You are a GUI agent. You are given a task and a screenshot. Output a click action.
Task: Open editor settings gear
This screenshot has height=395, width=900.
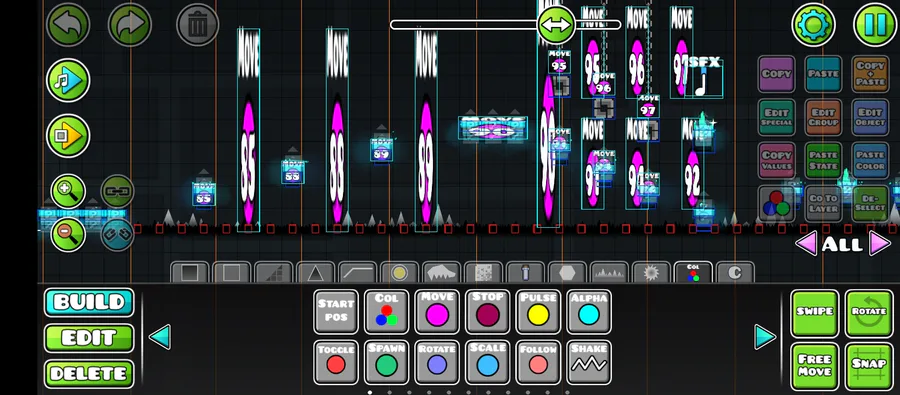(x=813, y=25)
